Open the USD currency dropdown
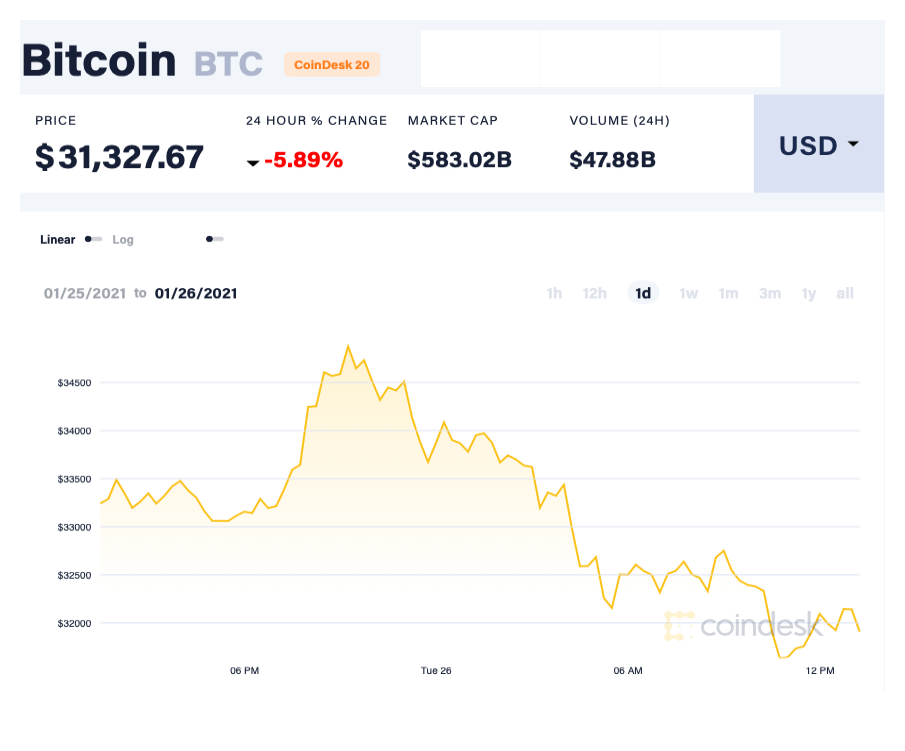The image size is (905, 751). [x=818, y=145]
